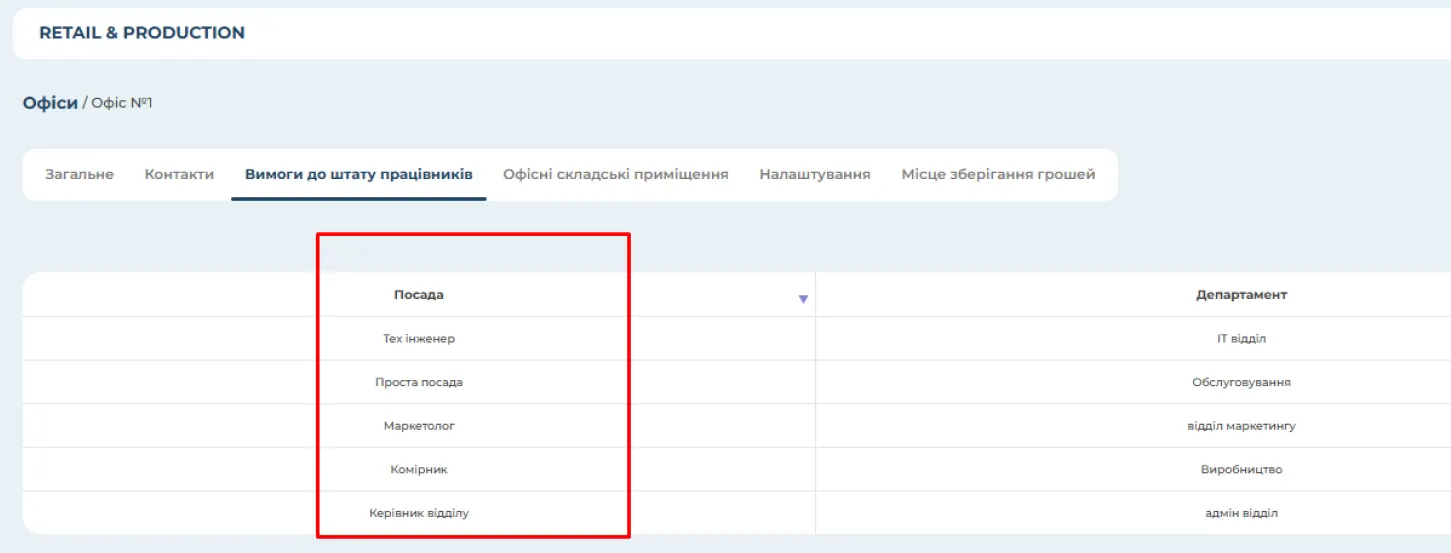Screen dimensions: 1451x553
Task: Open the Загальне tab
Action: point(79,174)
